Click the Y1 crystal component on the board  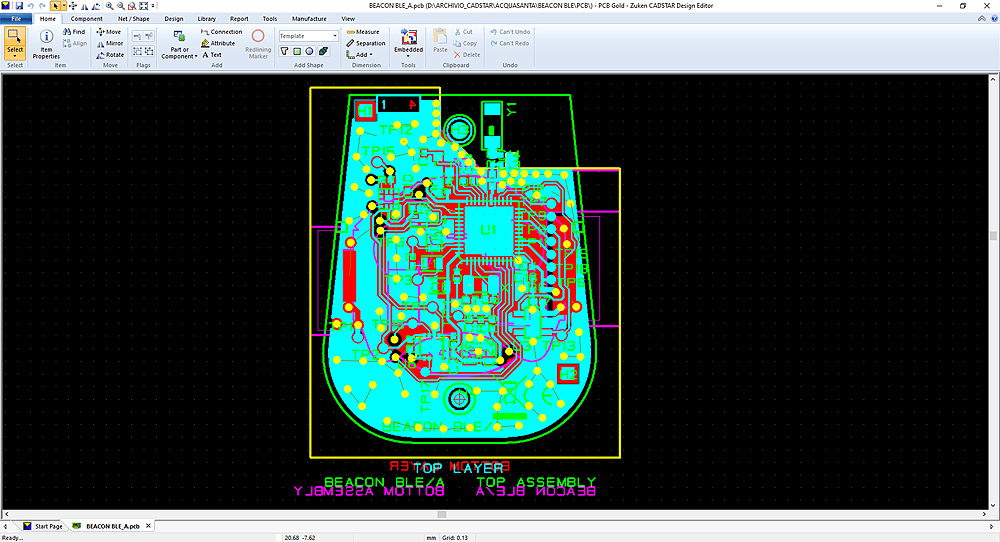[x=491, y=126]
